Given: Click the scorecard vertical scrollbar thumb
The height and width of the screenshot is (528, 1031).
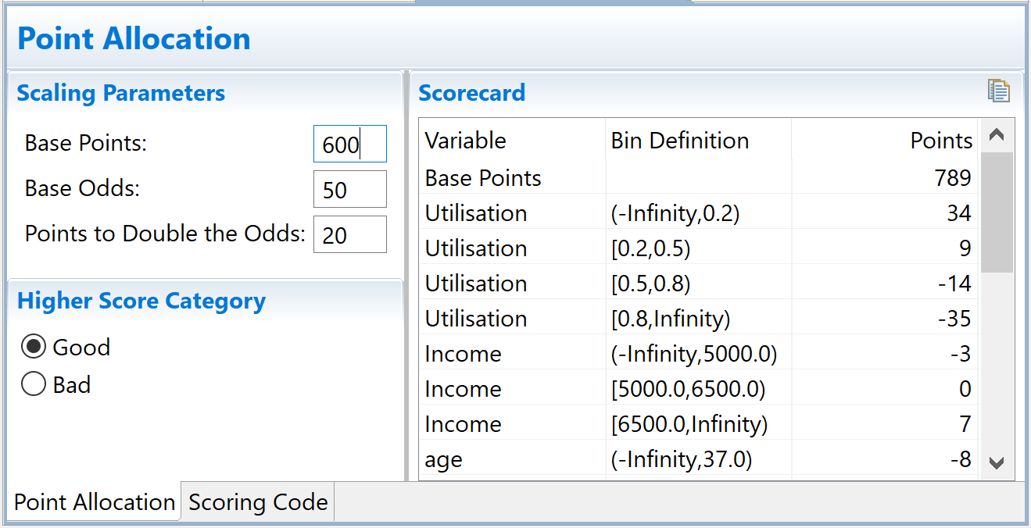Looking at the screenshot, I should click(997, 212).
